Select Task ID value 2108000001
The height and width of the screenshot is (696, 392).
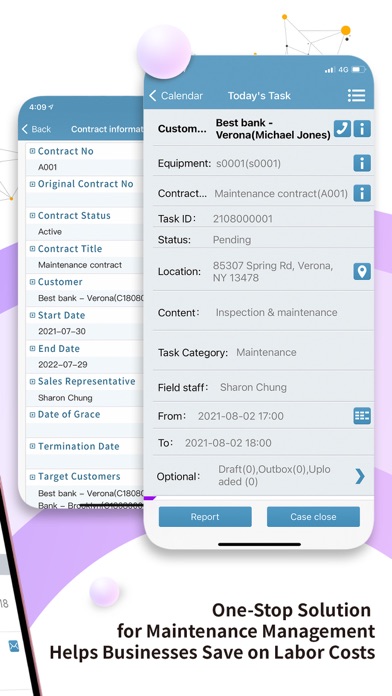point(243,219)
